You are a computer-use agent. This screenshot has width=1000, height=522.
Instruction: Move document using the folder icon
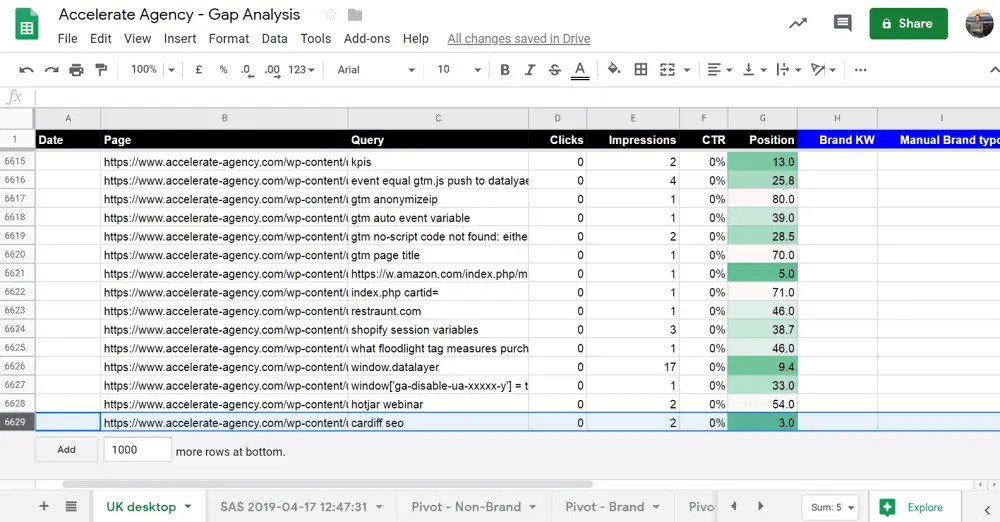point(355,15)
